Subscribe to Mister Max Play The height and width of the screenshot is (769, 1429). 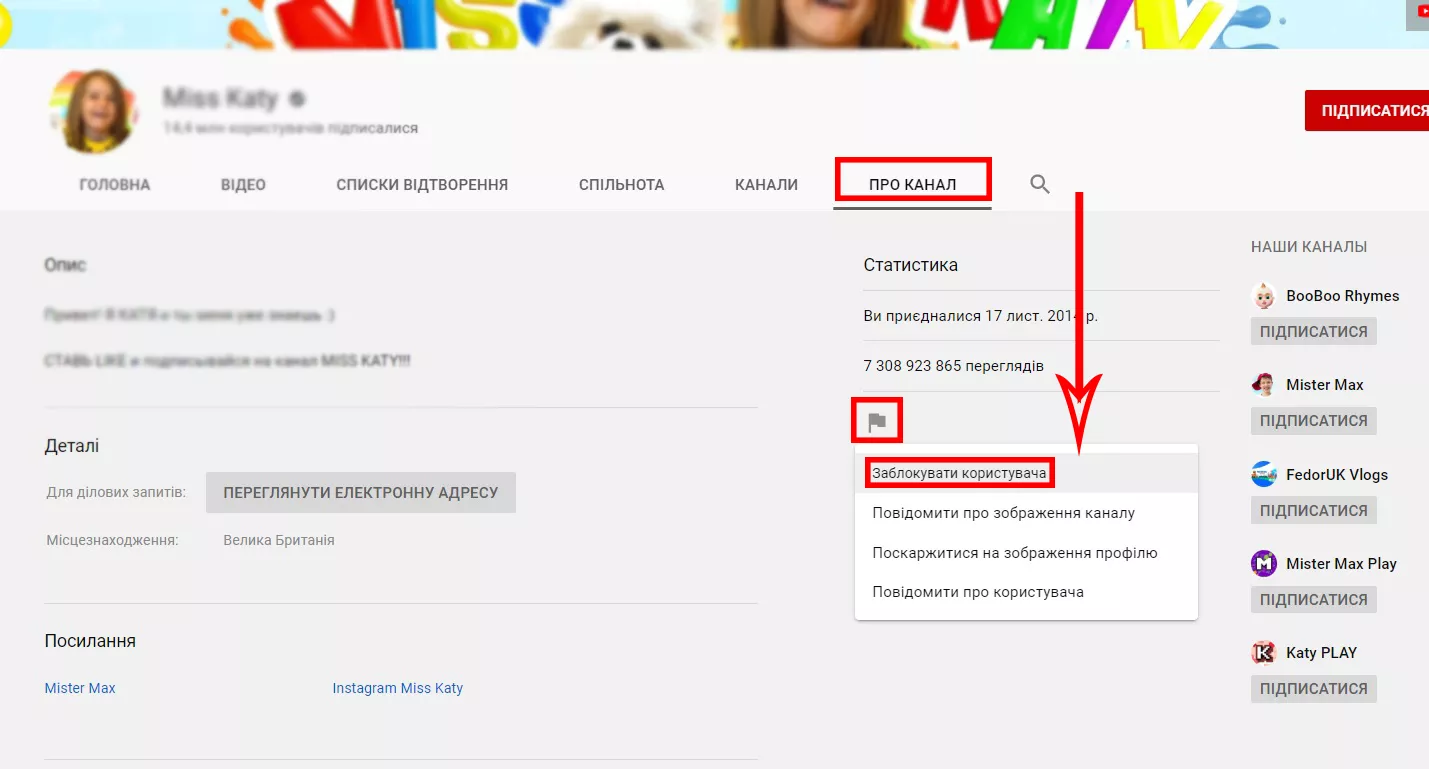1313,600
